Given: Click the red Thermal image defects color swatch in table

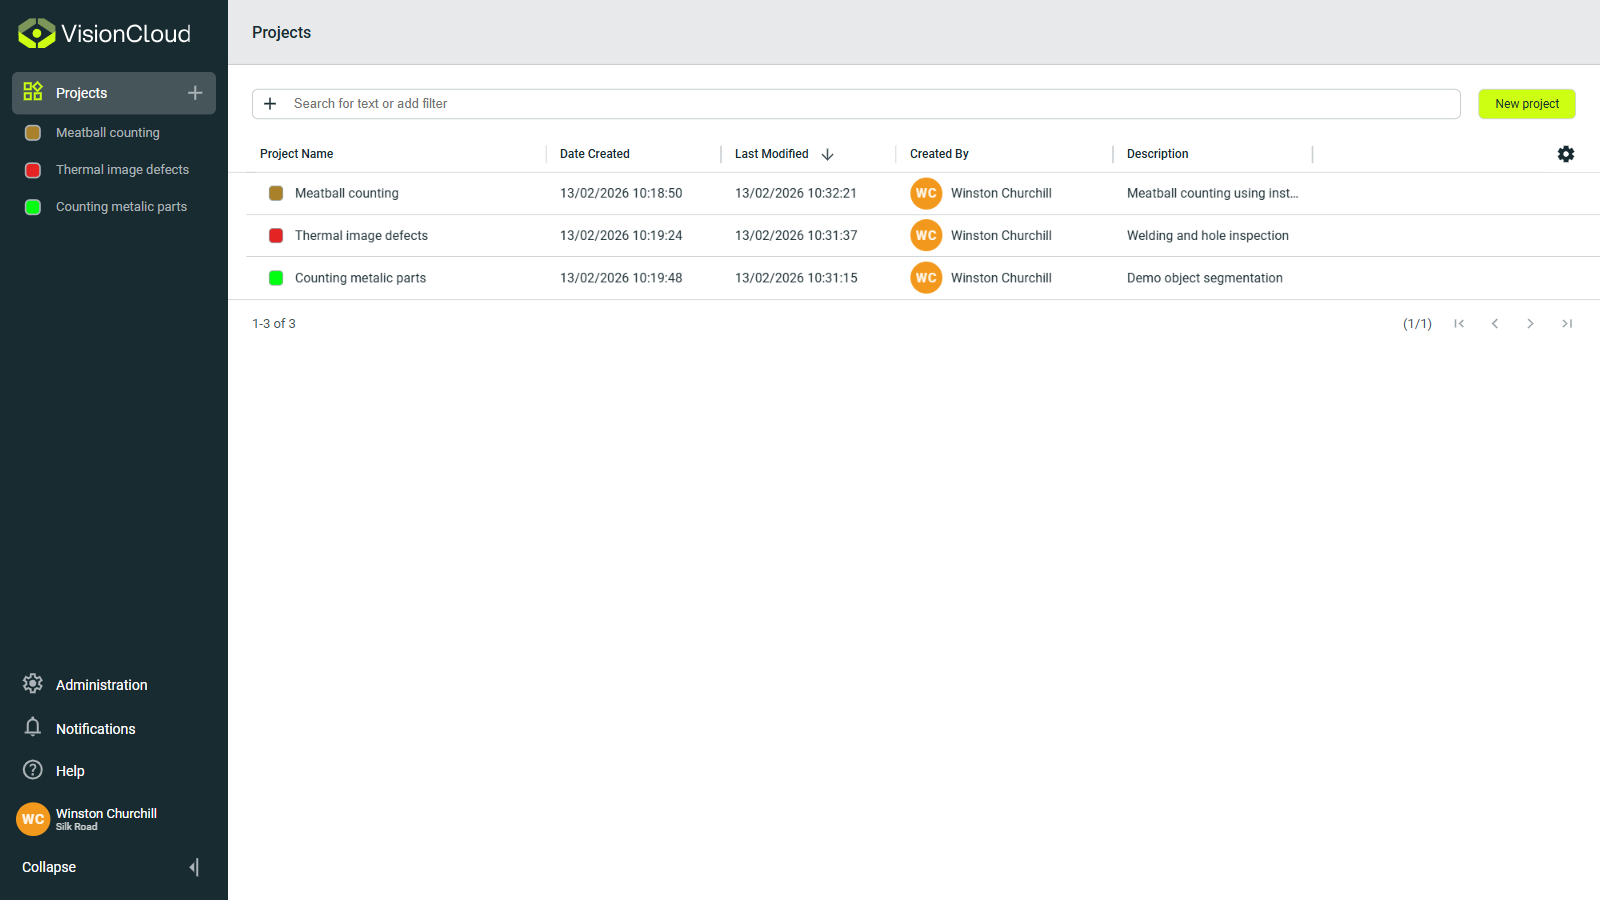Looking at the screenshot, I should [276, 236].
